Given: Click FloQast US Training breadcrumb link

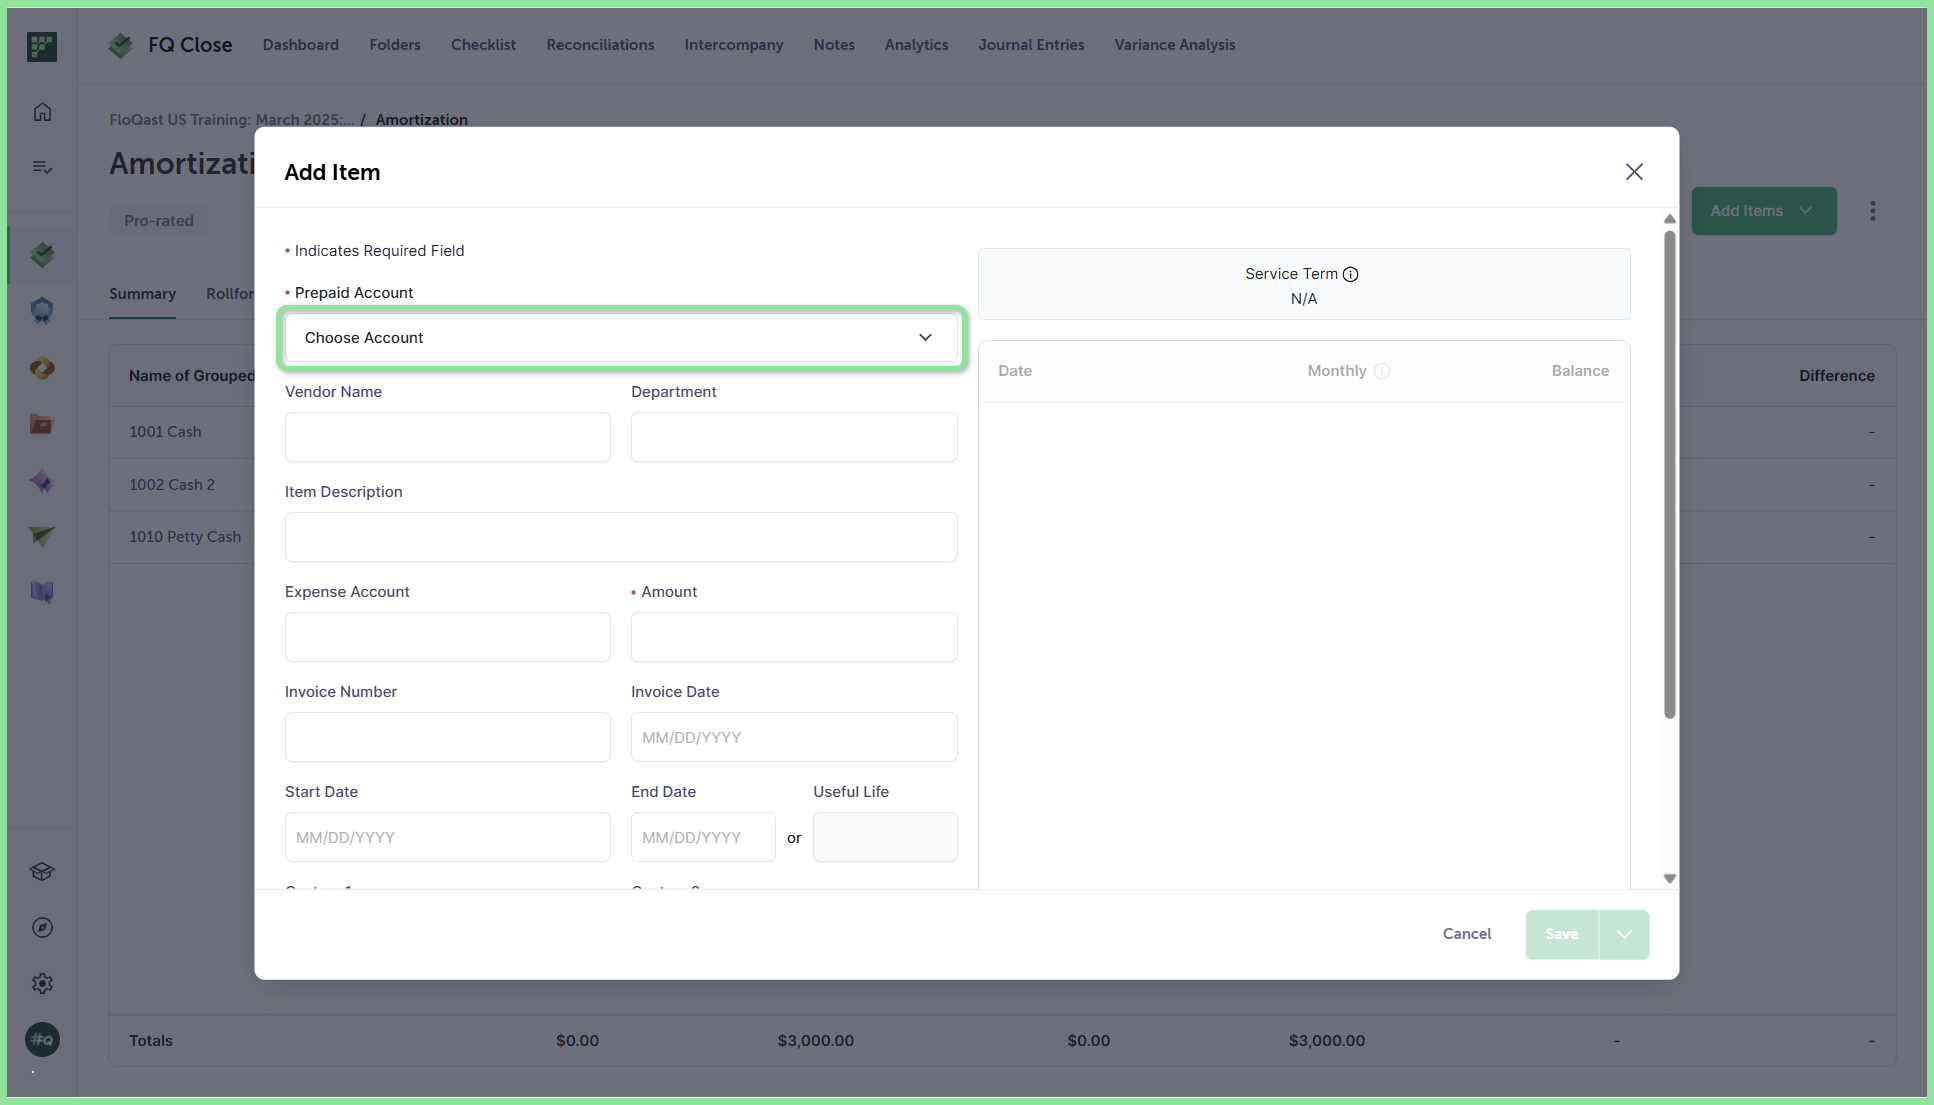Looking at the screenshot, I should tap(231, 120).
